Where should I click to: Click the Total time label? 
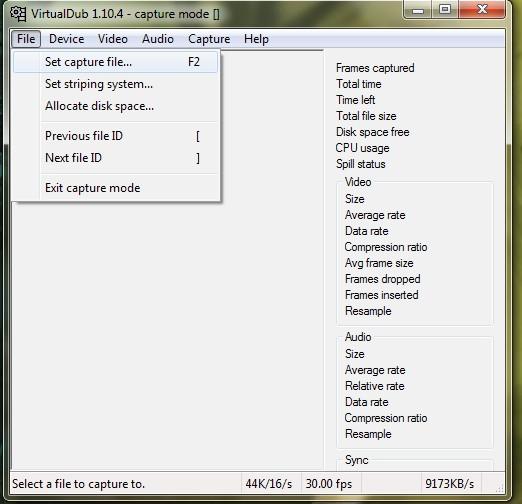(358, 84)
